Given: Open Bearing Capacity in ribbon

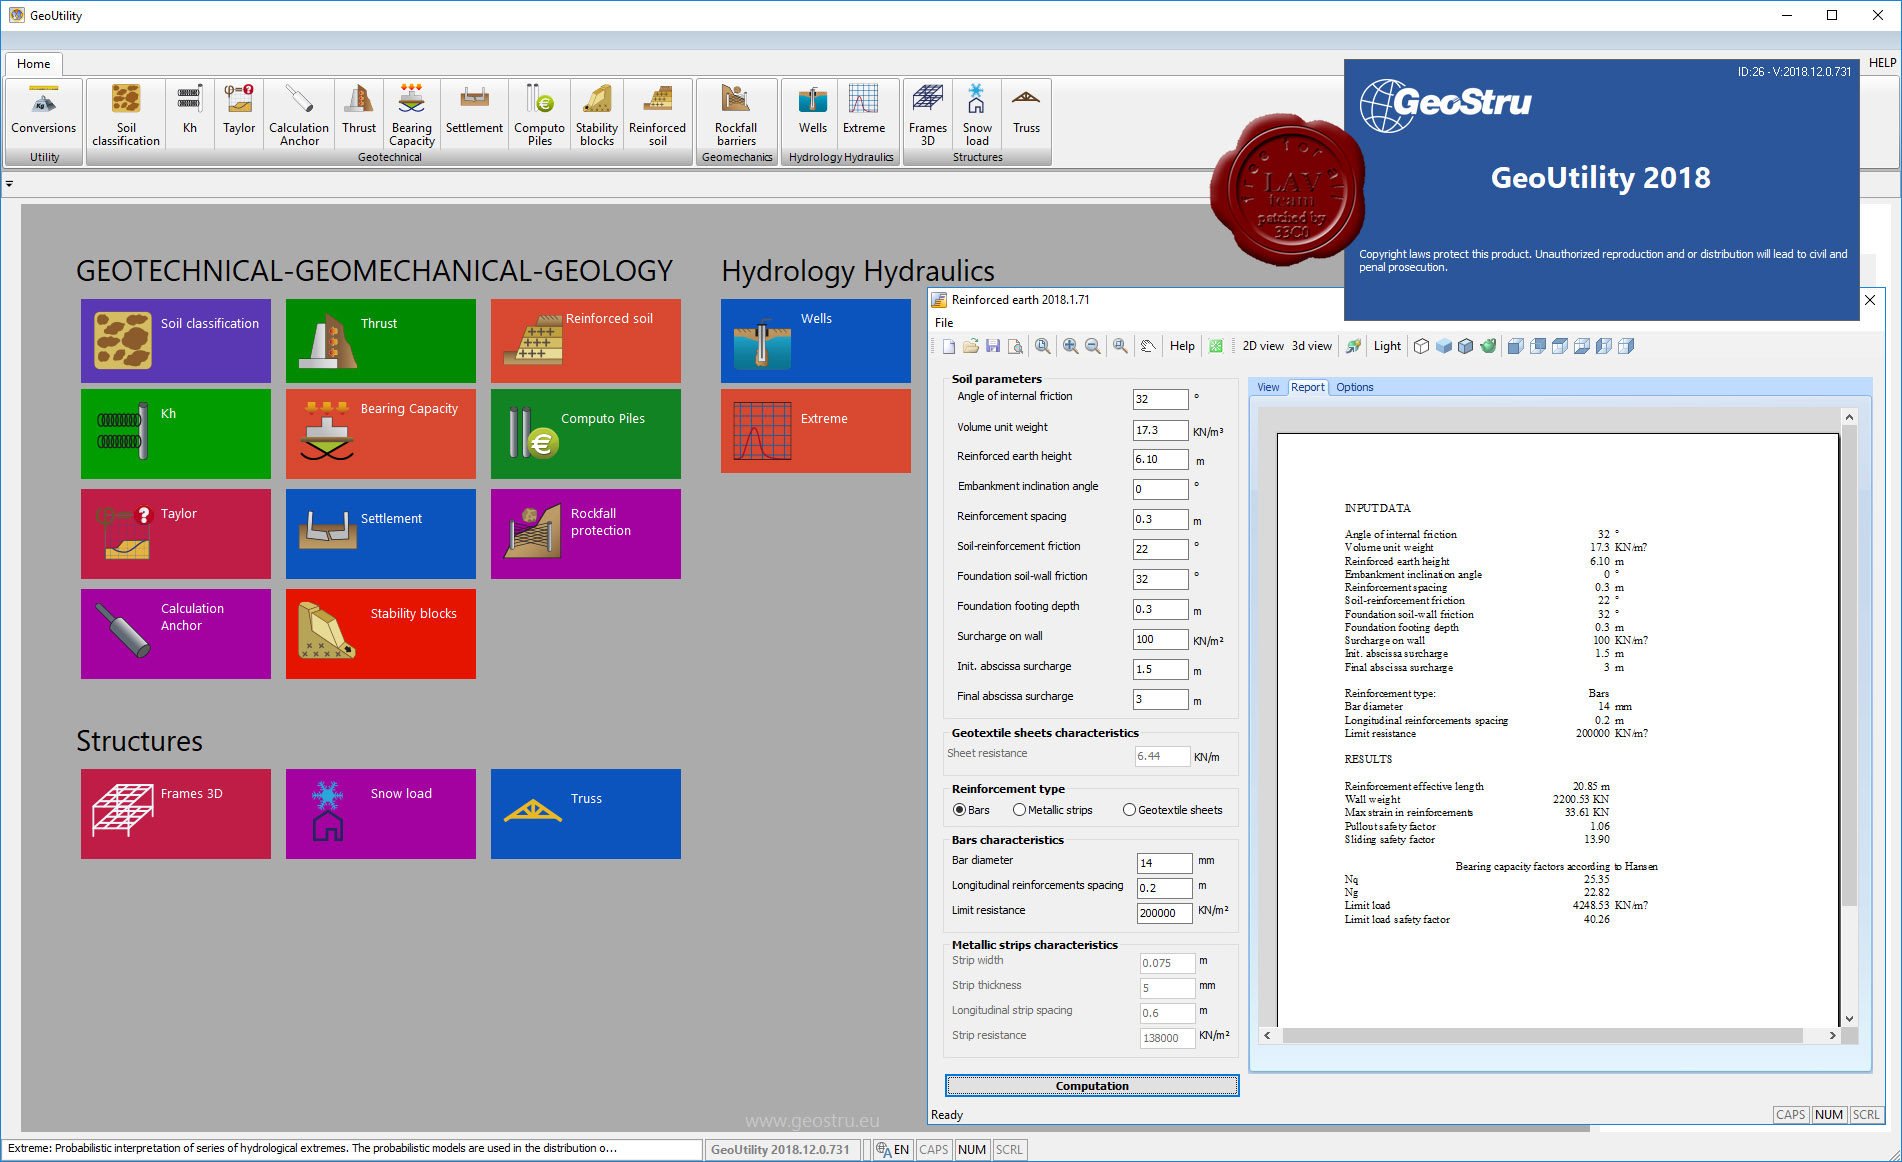Looking at the screenshot, I should [x=412, y=114].
